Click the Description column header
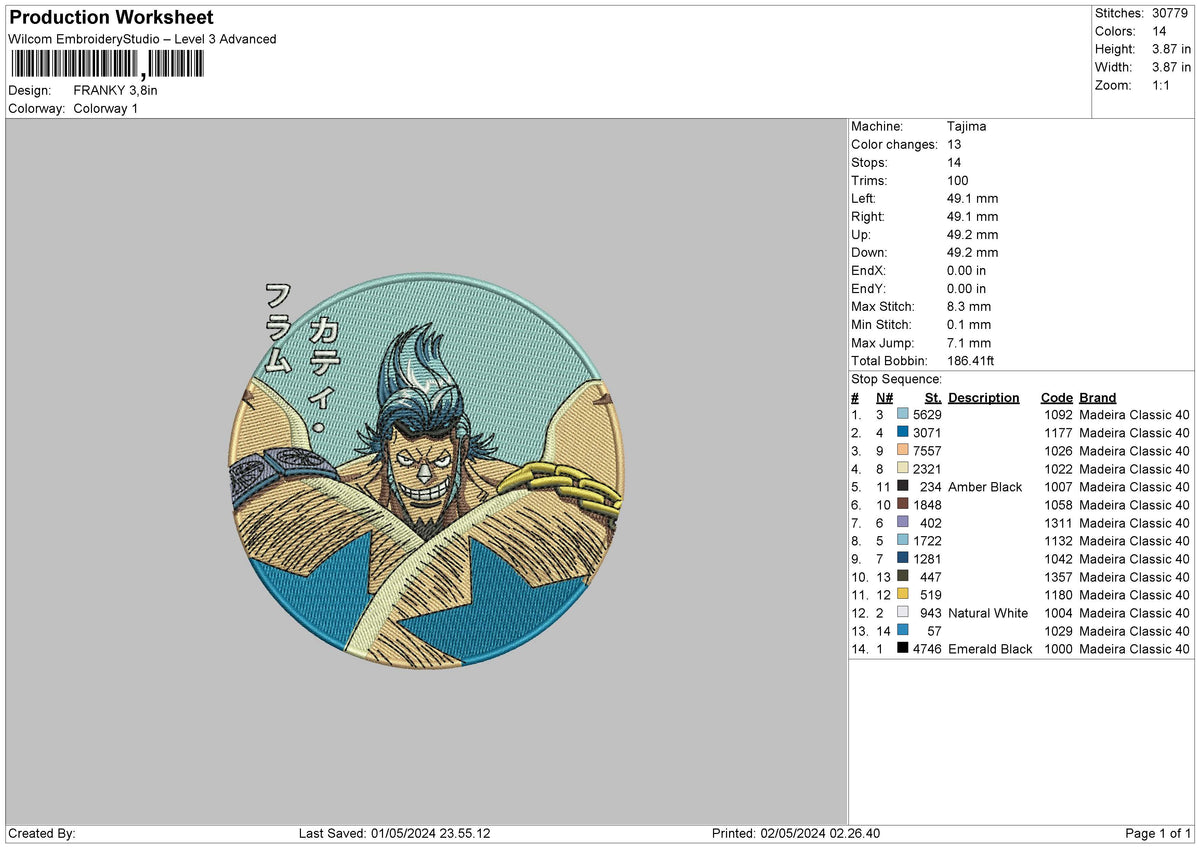This screenshot has width=1200, height=848. pyautogui.click(x=984, y=397)
